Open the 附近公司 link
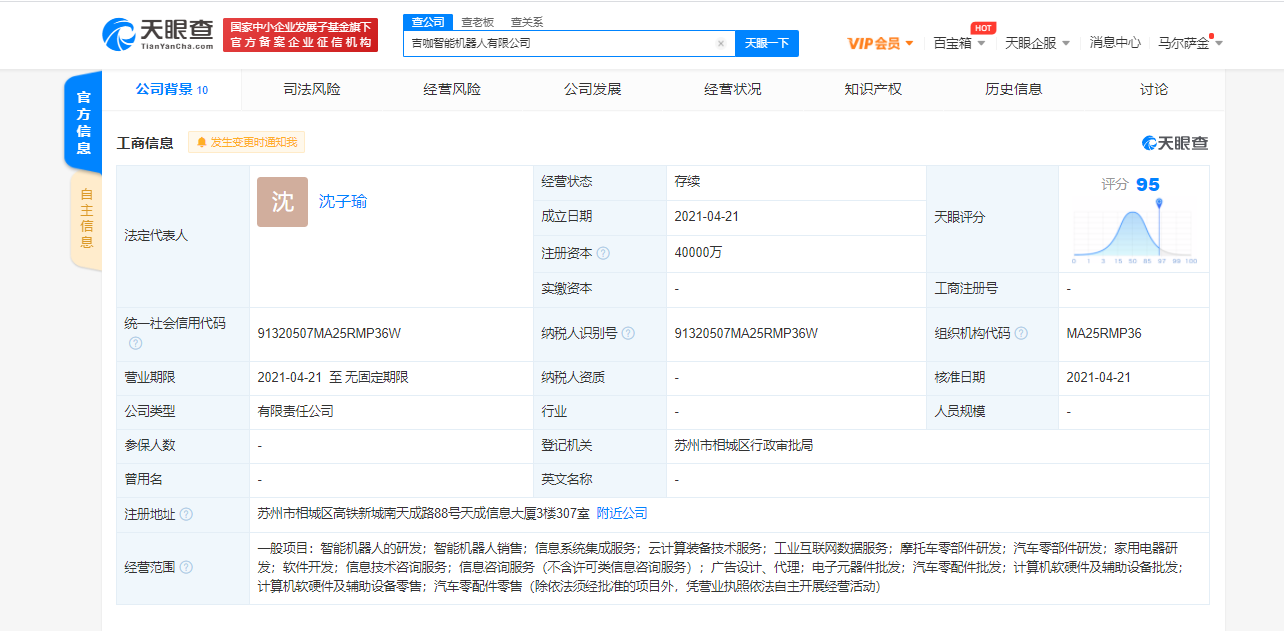The image size is (1284, 631). coord(622,513)
